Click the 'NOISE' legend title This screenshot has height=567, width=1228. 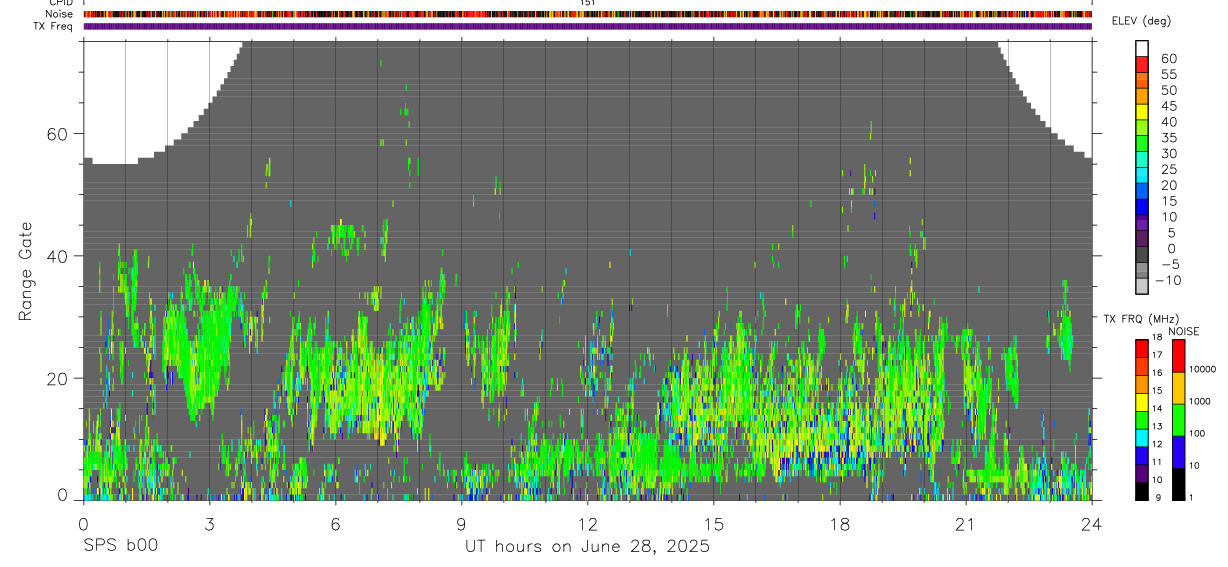click(x=1182, y=330)
